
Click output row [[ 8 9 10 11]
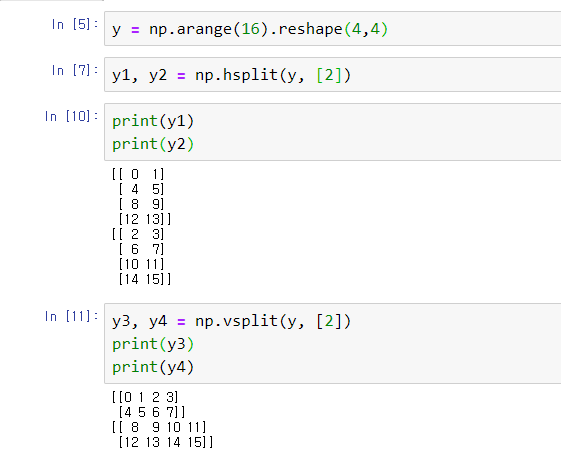pyautogui.click(x=159, y=427)
